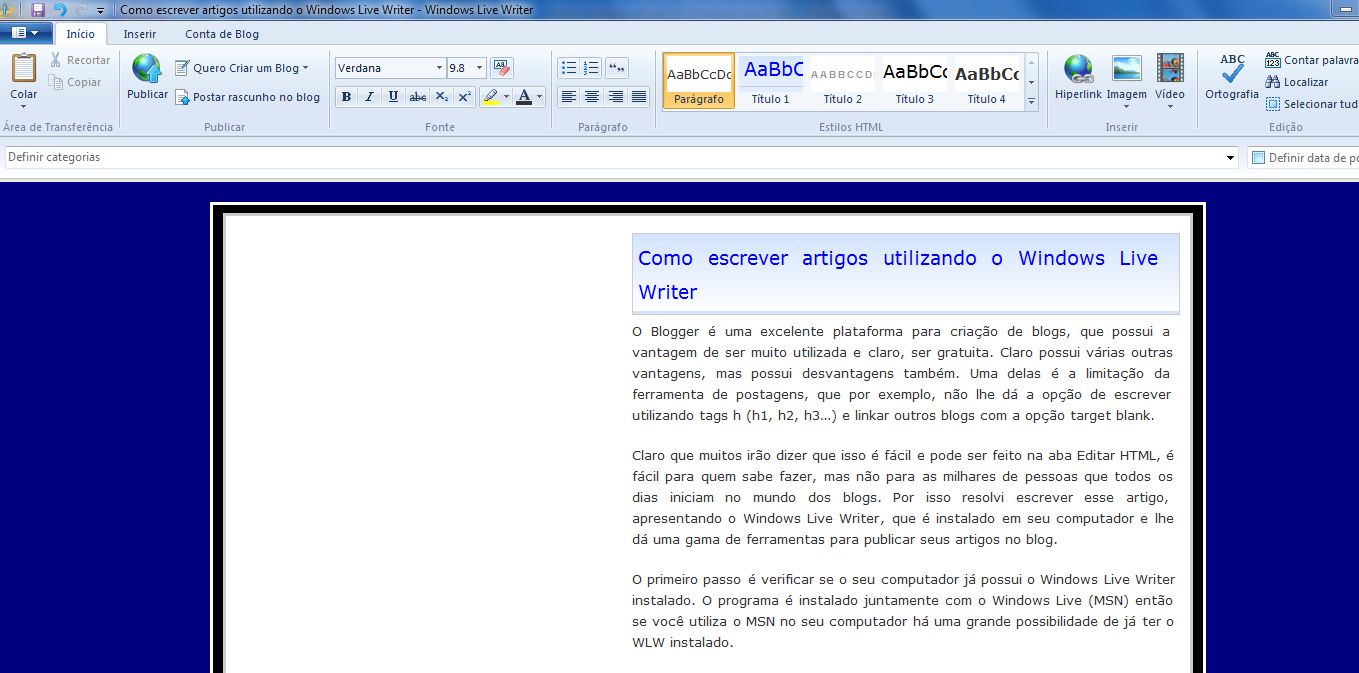
Task: Click the Ortografia spell check icon
Action: point(1232,68)
